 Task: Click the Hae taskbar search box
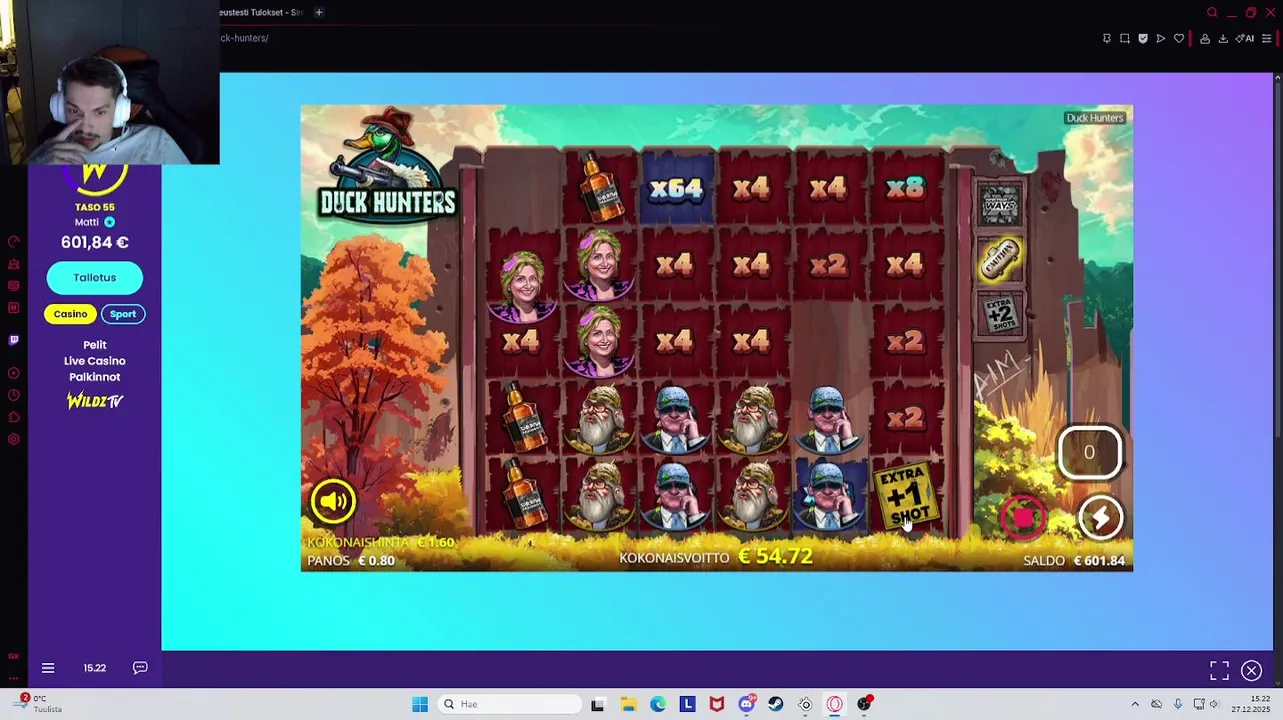click(508, 704)
